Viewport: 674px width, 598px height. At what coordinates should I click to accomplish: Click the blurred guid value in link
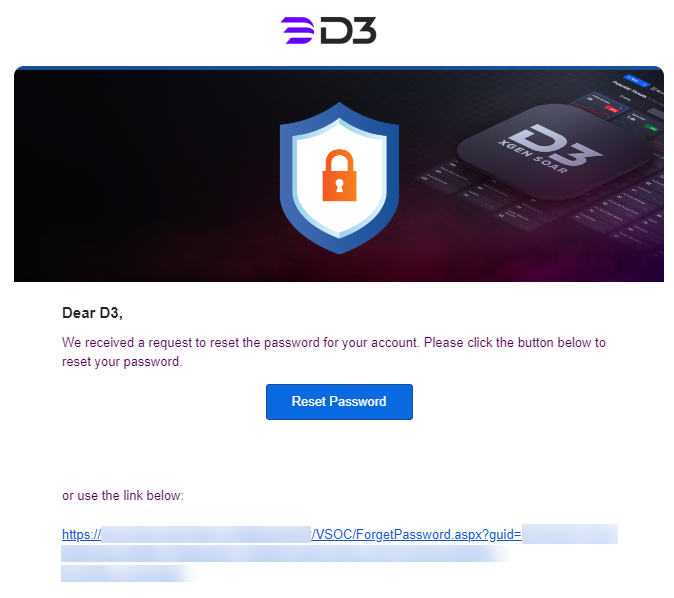tap(570, 534)
